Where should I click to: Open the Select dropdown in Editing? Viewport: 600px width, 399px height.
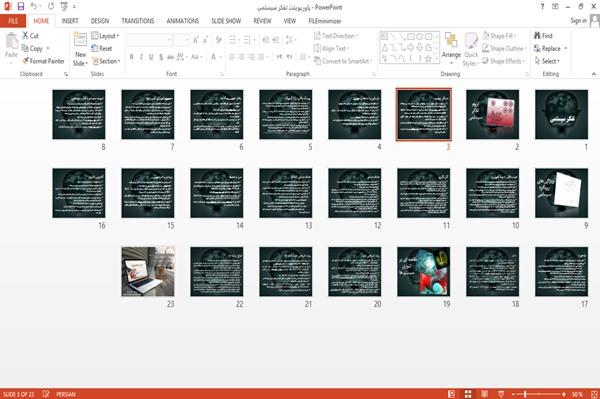pyautogui.click(x=547, y=61)
